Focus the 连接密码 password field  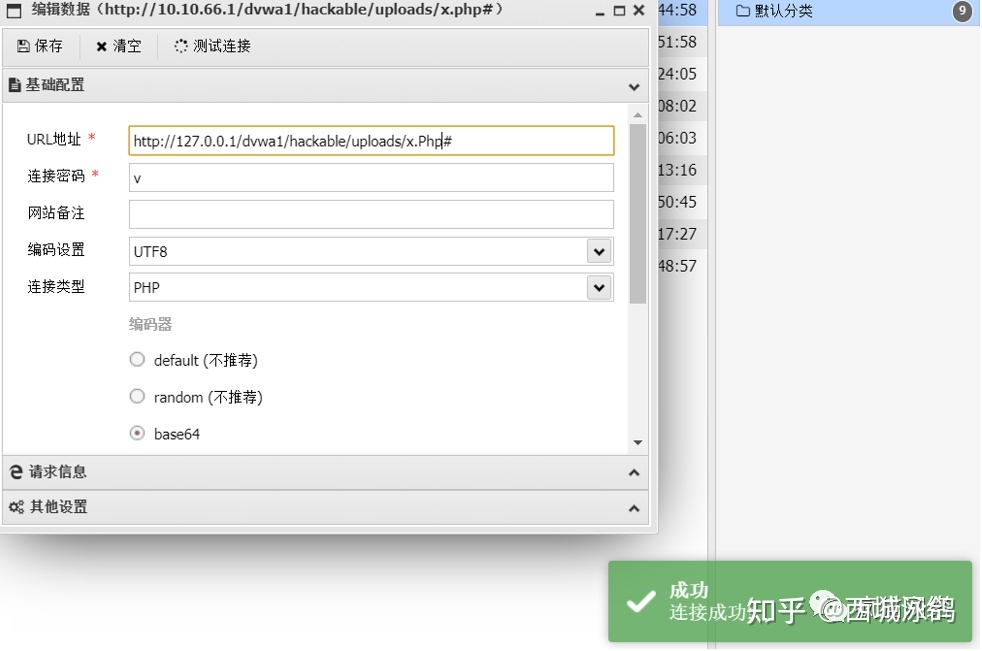coord(371,177)
